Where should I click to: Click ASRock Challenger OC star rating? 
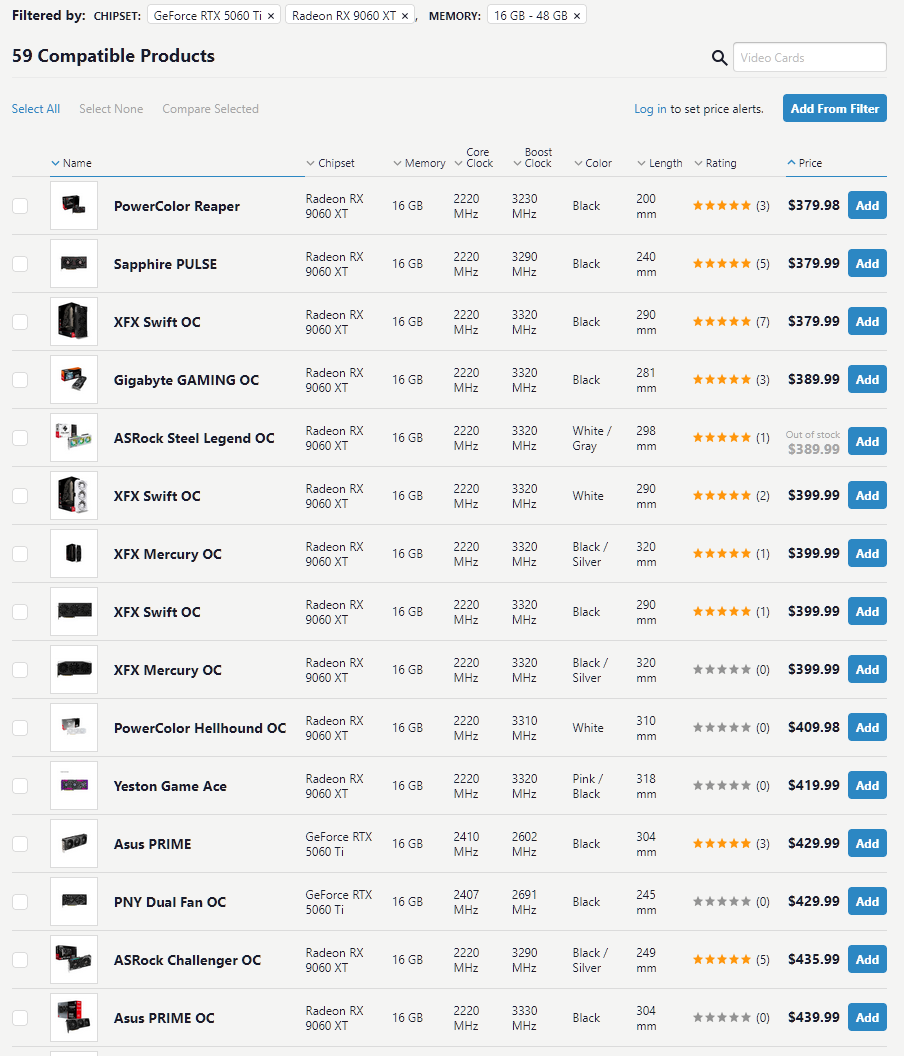click(x=721, y=959)
